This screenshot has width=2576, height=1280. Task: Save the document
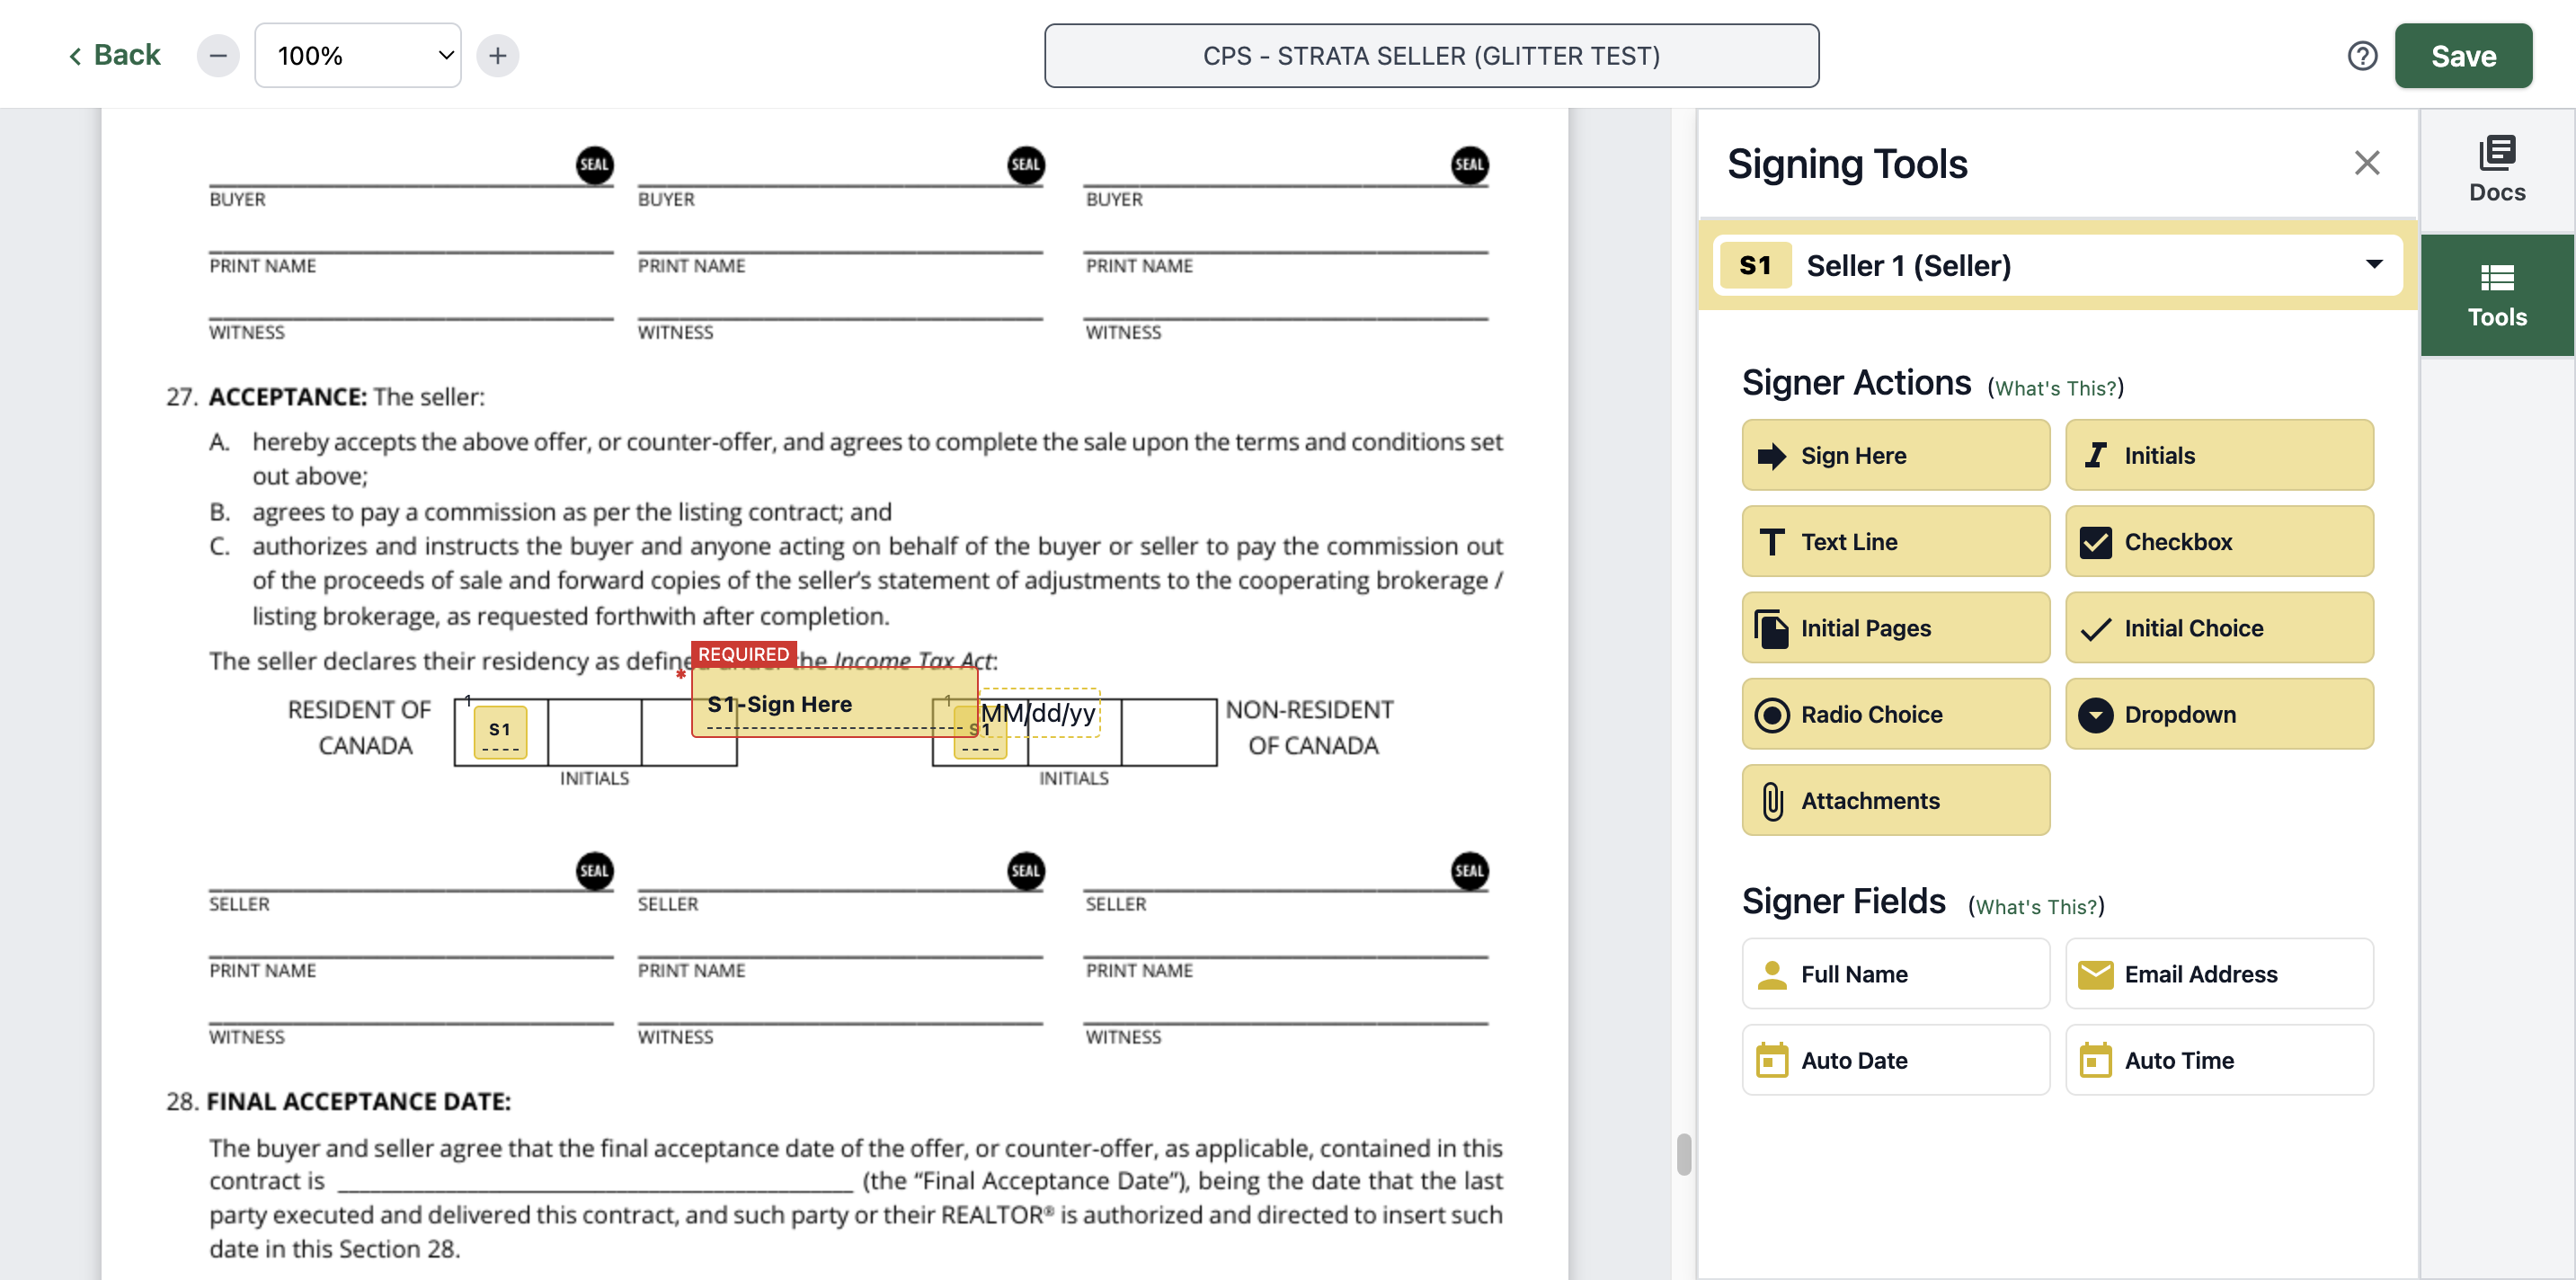2462,55
